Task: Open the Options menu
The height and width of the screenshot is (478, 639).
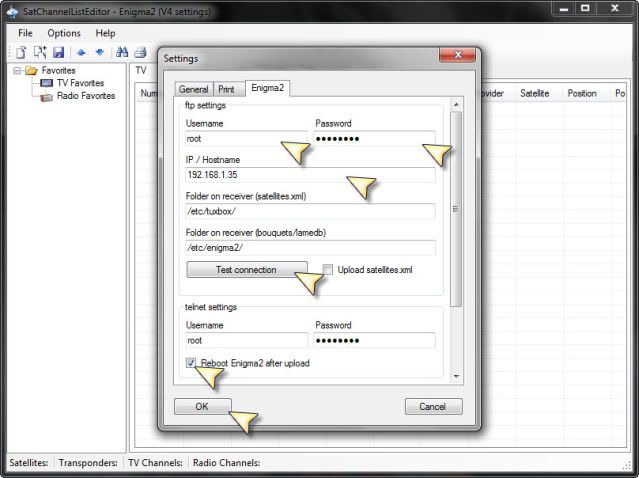Action: pos(64,33)
